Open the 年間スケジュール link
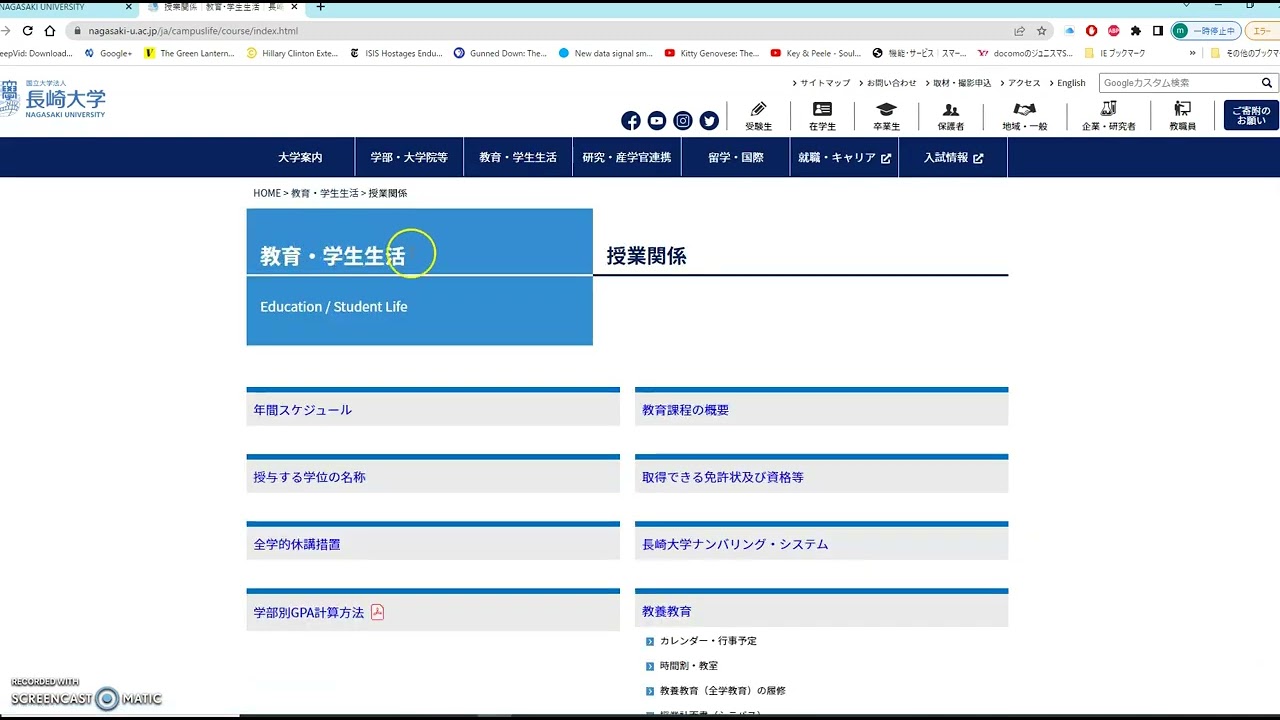Screen dimensions: 1280x720 pyautogui.click(x=303, y=410)
